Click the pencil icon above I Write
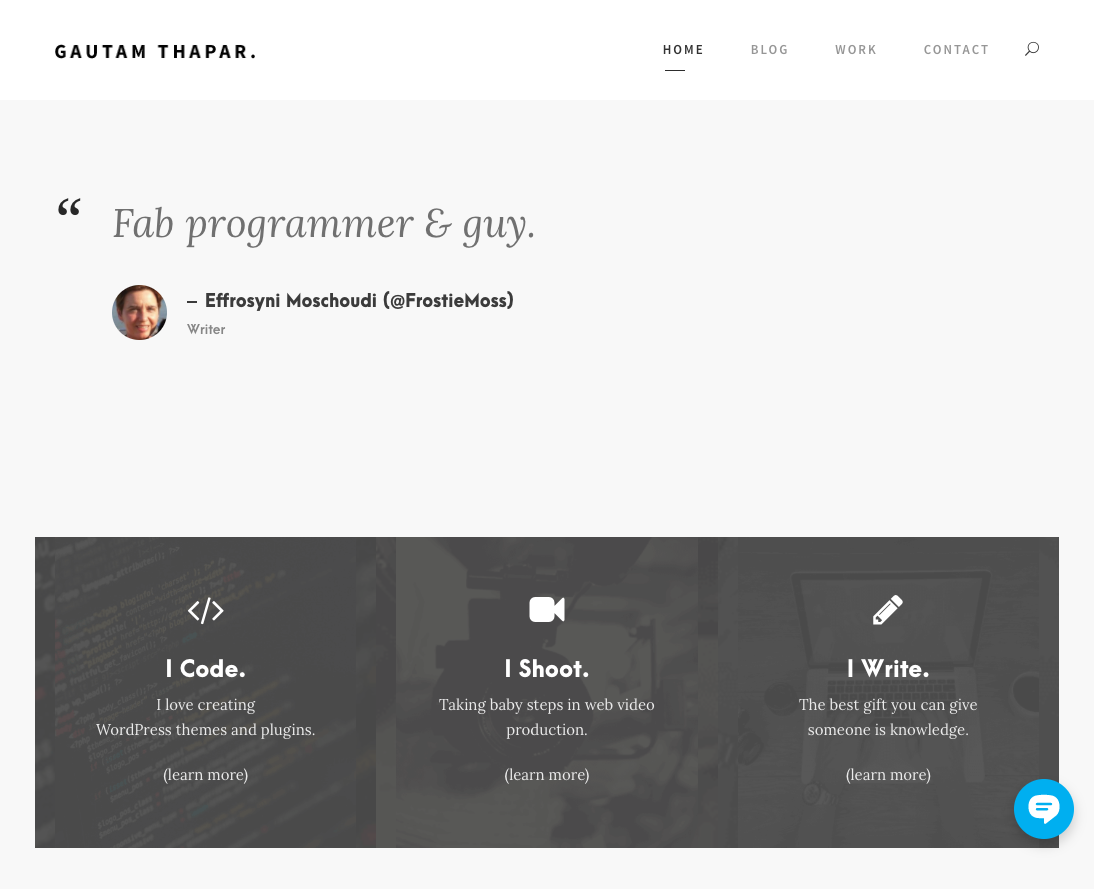Image resolution: width=1094 pixels, height=889 pixels. [887, 610]
